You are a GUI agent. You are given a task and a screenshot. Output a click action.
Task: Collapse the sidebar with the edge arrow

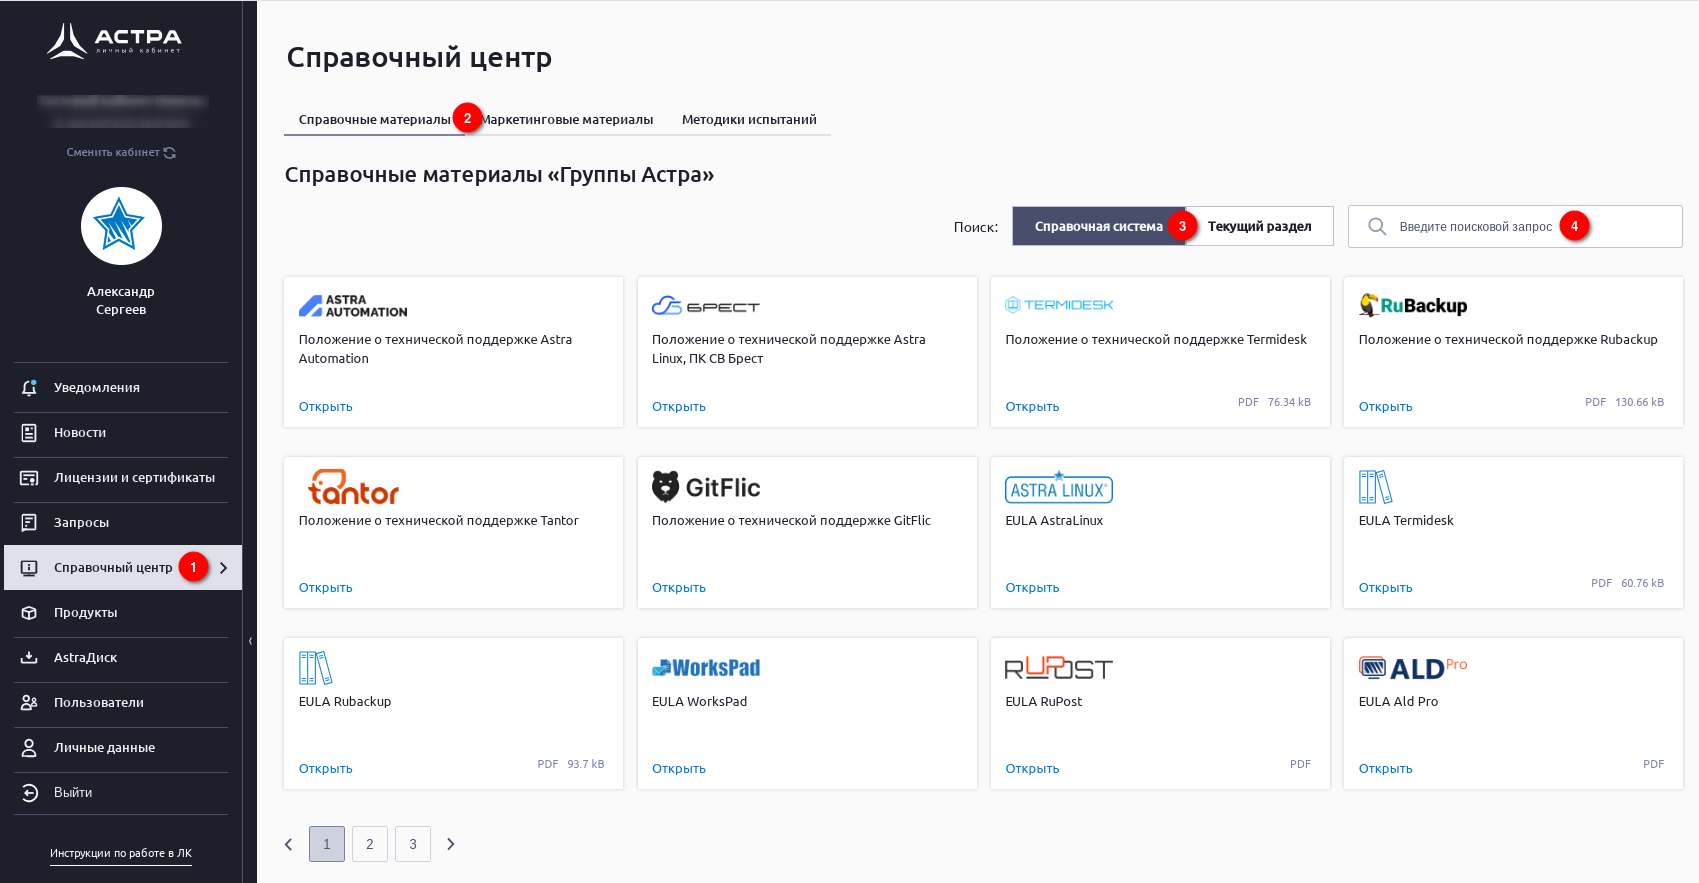click(250, 641)
